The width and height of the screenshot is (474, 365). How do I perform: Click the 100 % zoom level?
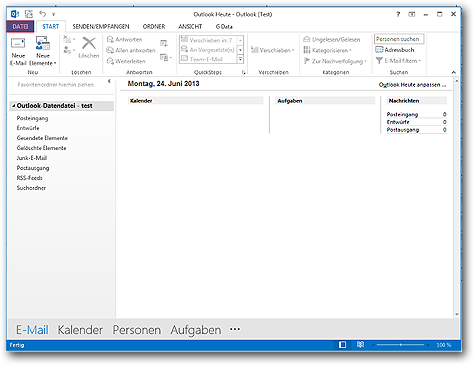pyautogui.click(x=444, y=345)
